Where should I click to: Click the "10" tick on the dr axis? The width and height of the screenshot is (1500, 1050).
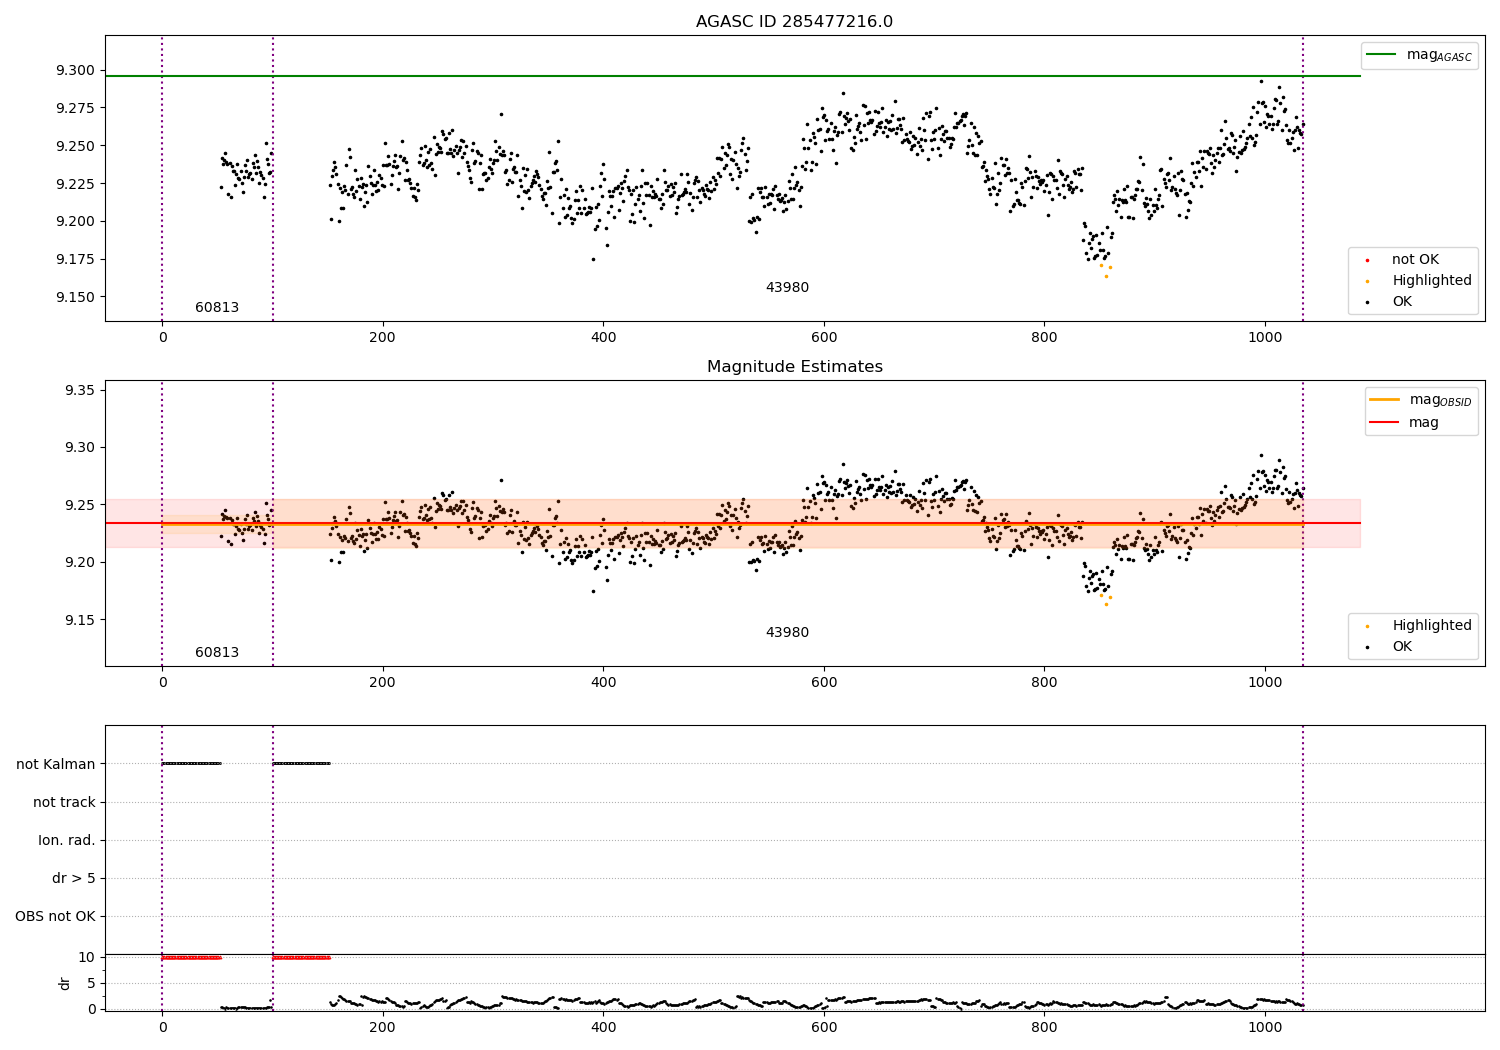point(87,958)
